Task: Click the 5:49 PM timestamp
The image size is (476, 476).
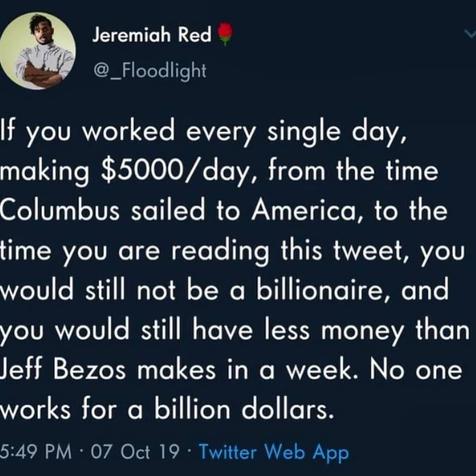Action: click(x=36, y=452)
